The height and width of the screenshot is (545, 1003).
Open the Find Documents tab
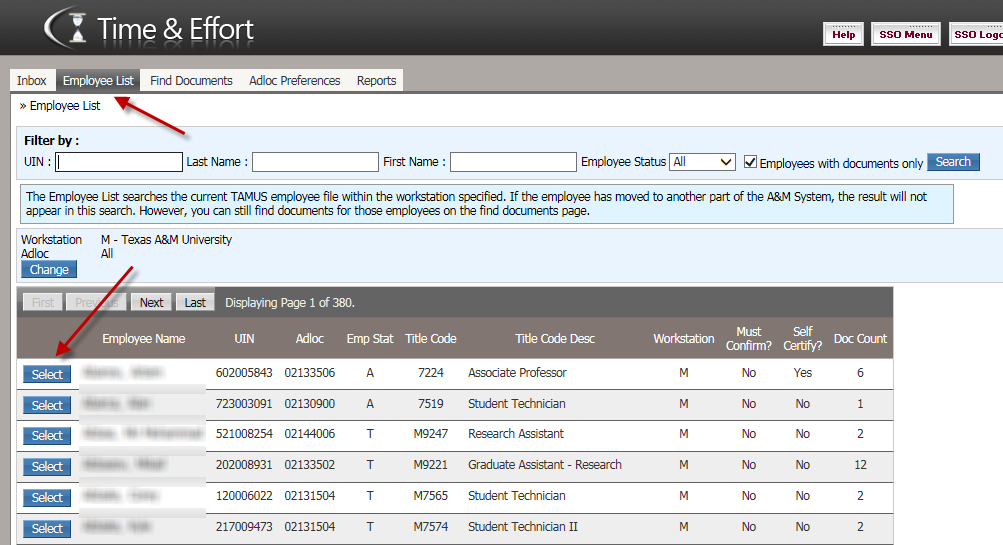click(x=191, y=81)
